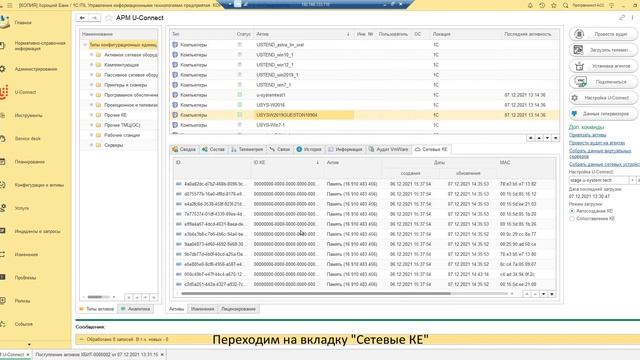Select Сопоставление КЕ radio button
This screenshot has height=360, width=640.
572,219
